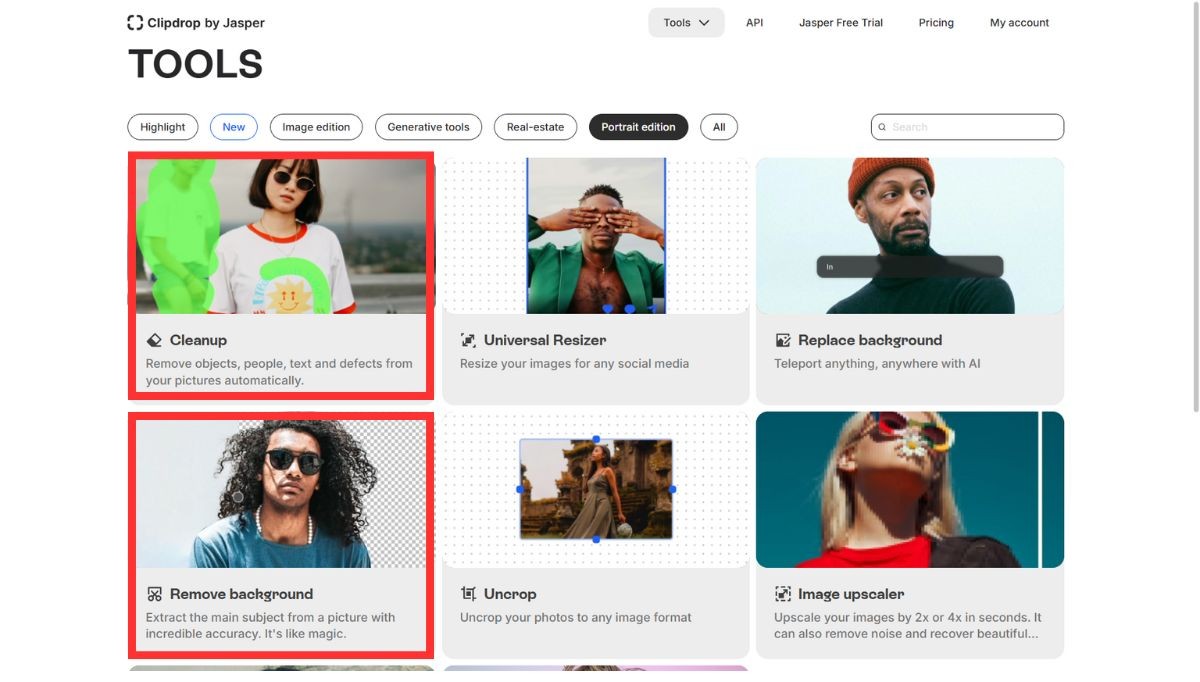Open the Image upscaler title

point(851,594)
